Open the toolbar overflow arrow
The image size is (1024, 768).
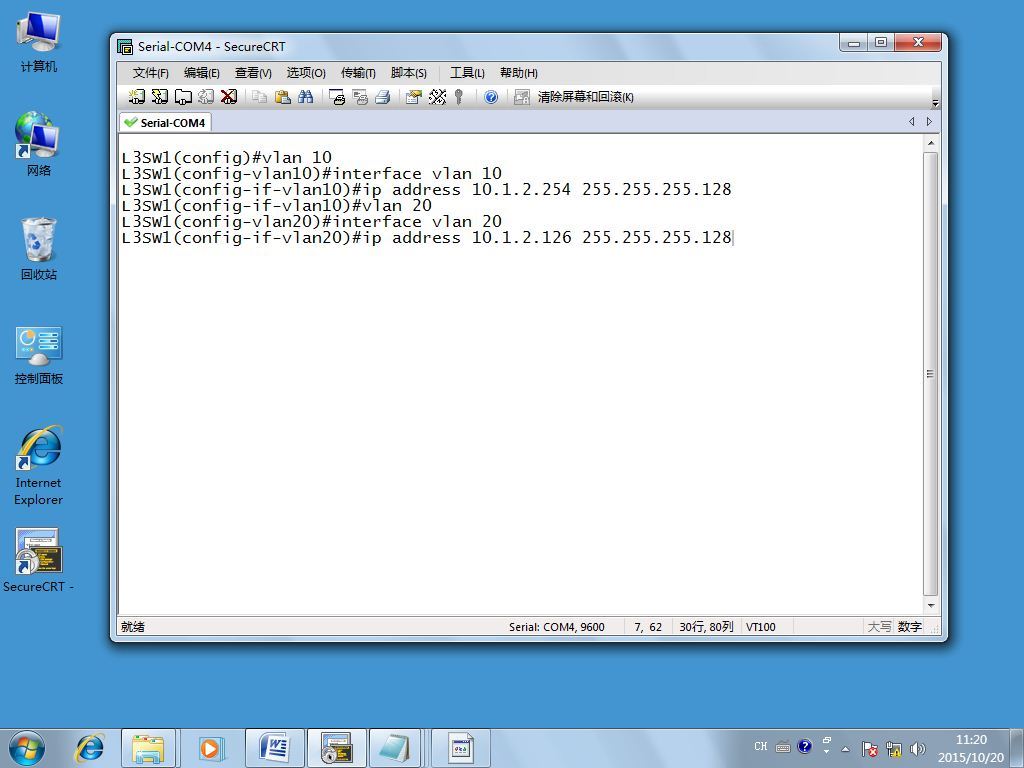(935, 103)
